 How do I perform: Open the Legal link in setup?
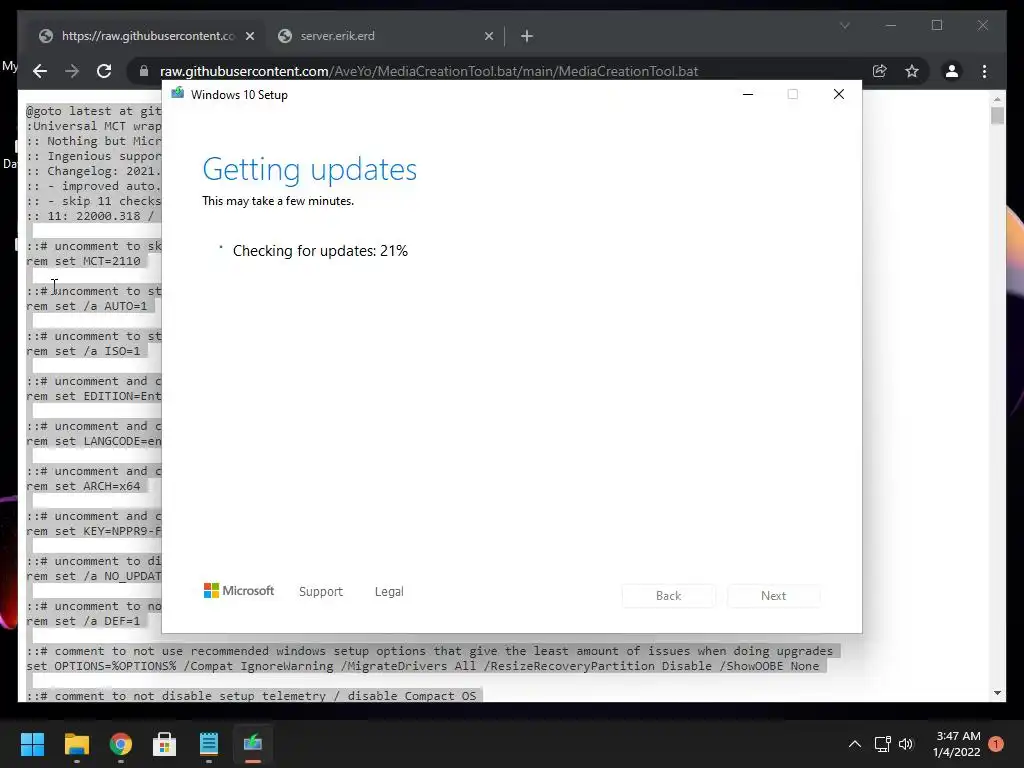(x=389, y=592)
